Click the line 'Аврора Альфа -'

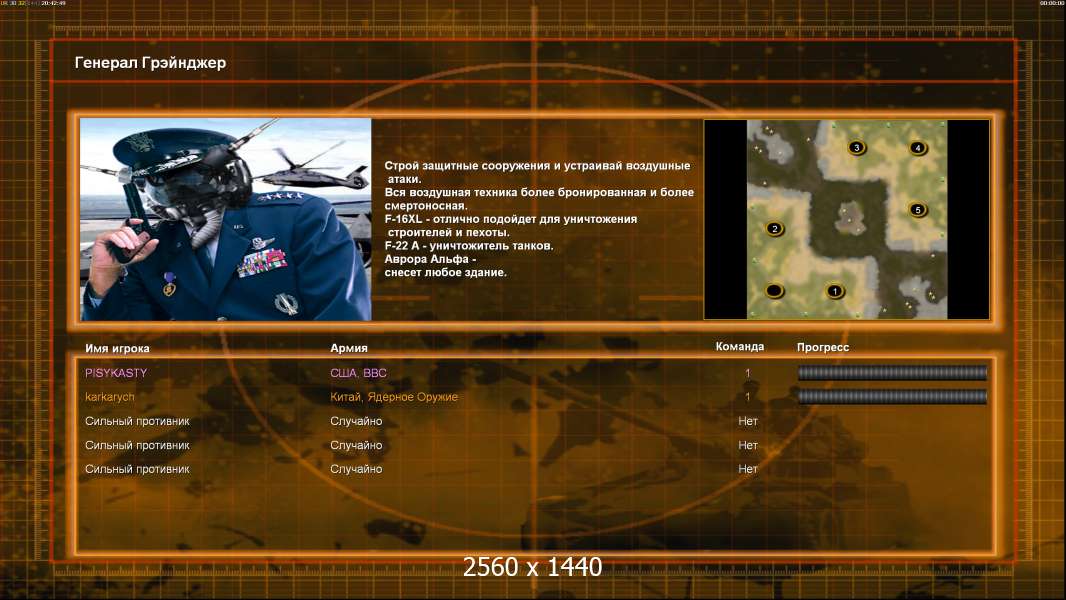pos(430,259)
